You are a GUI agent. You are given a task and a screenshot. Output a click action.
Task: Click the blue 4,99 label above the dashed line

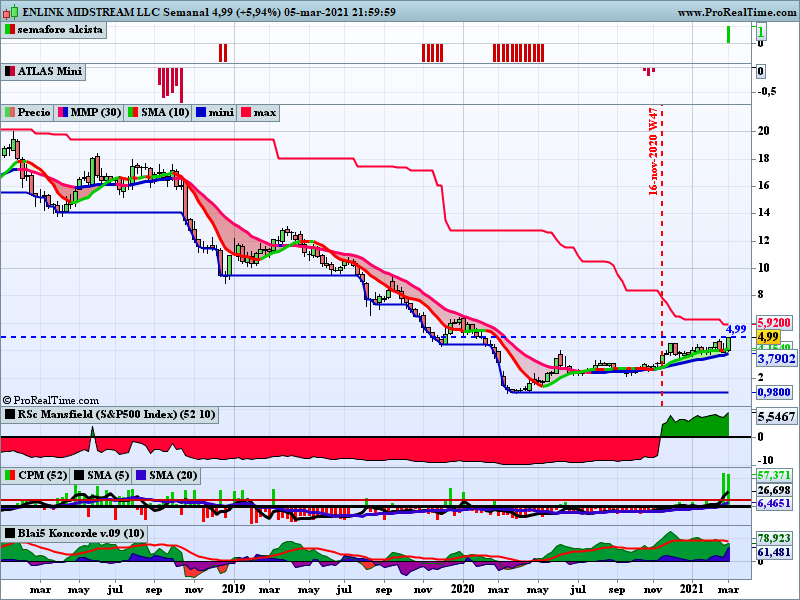tap(736, 329)
